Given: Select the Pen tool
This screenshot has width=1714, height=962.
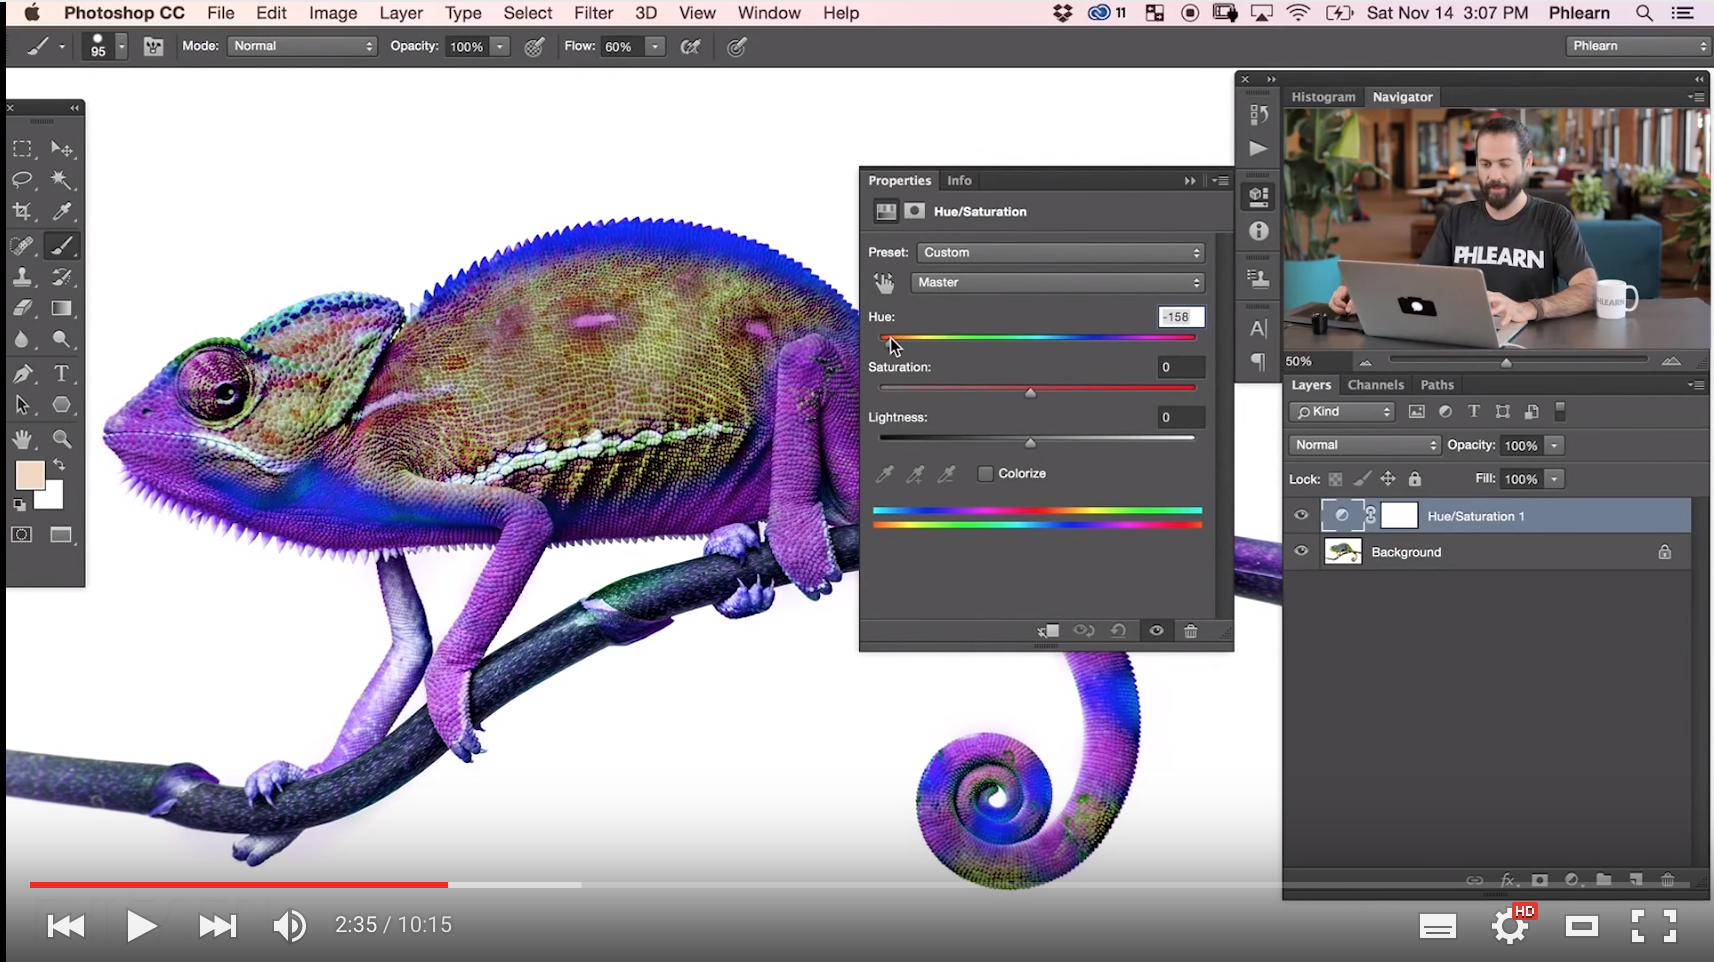Looking at the screenshot, I should coord(22,373).
